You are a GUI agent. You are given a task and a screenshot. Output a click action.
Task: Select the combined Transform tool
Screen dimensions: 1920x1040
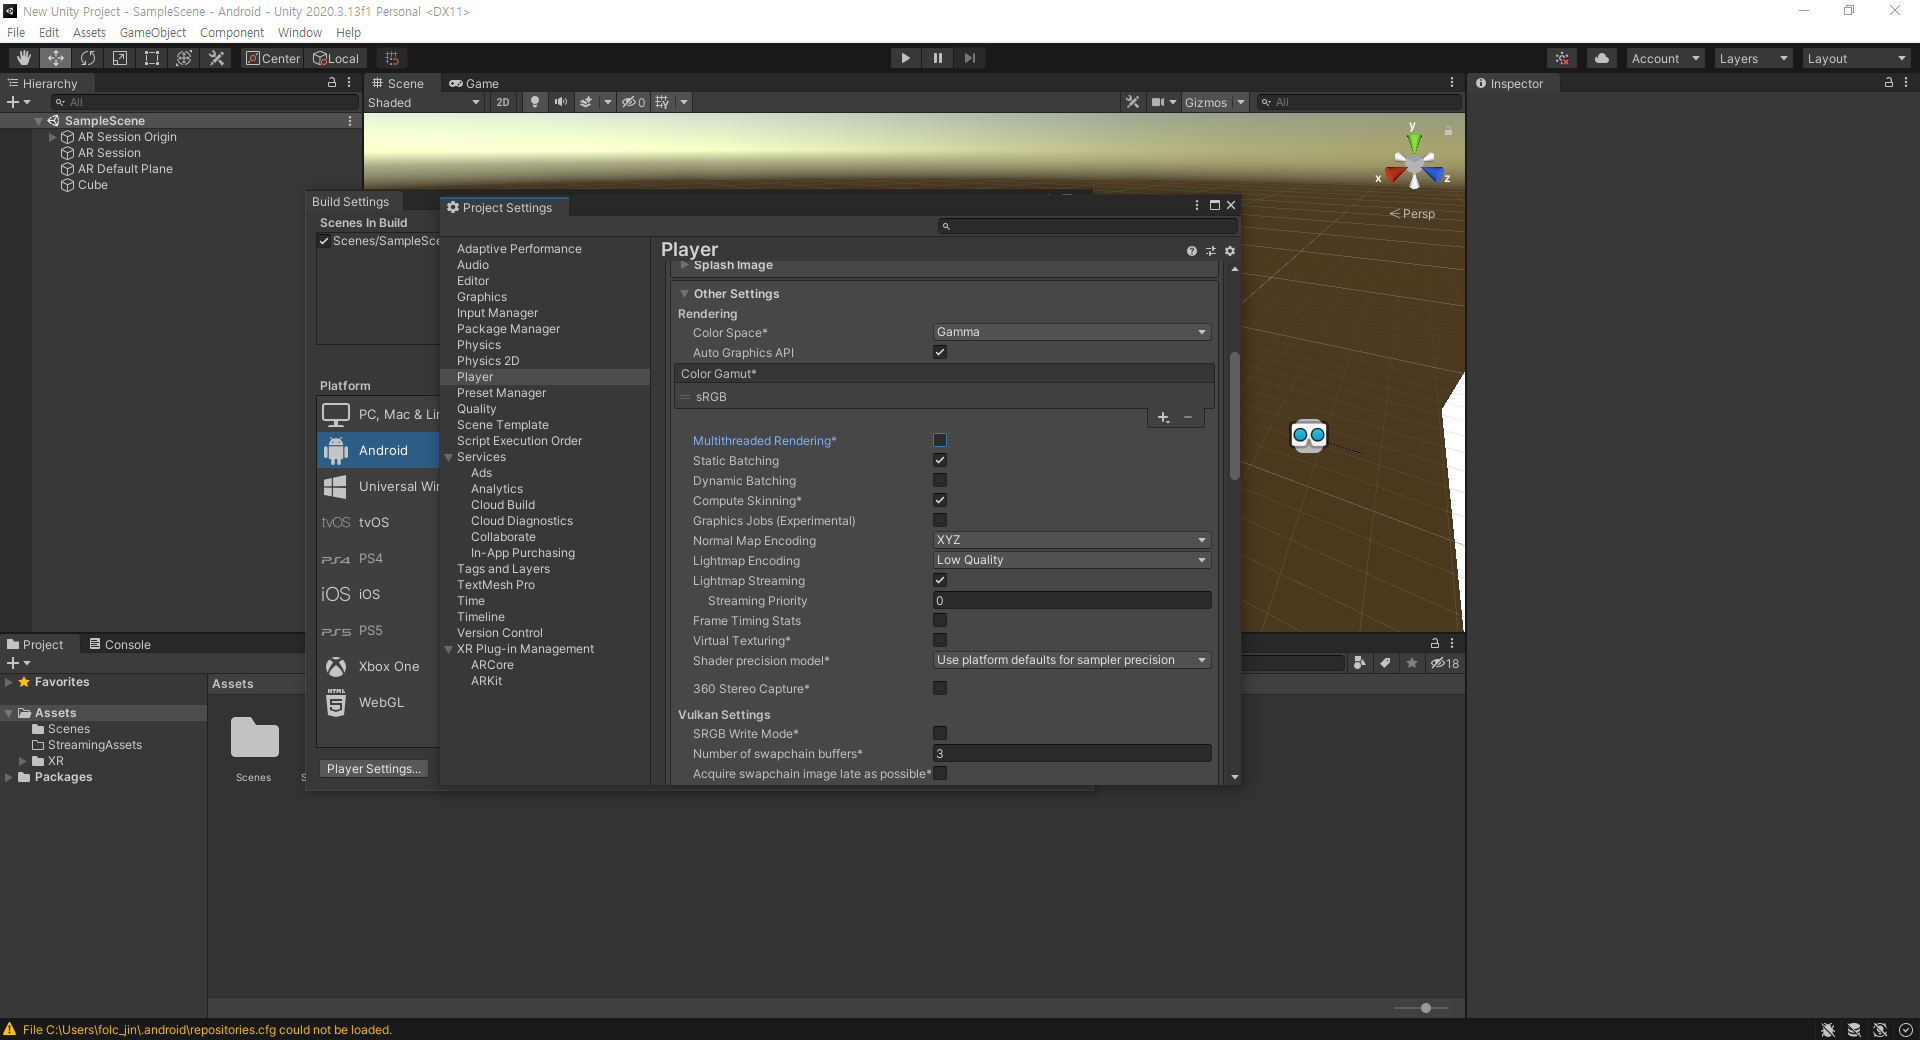[x=184, y=58]
